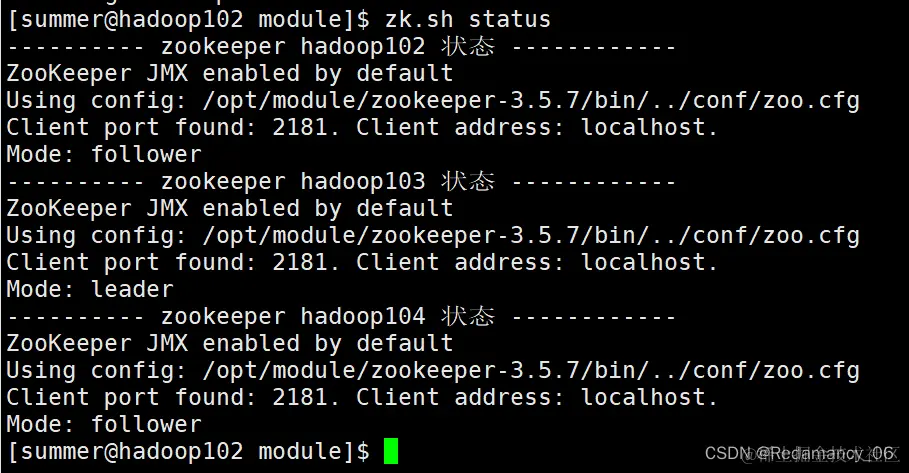The image size is (909, 473).
Task: Click the CSDN watermark text
Action: point(801,453)
